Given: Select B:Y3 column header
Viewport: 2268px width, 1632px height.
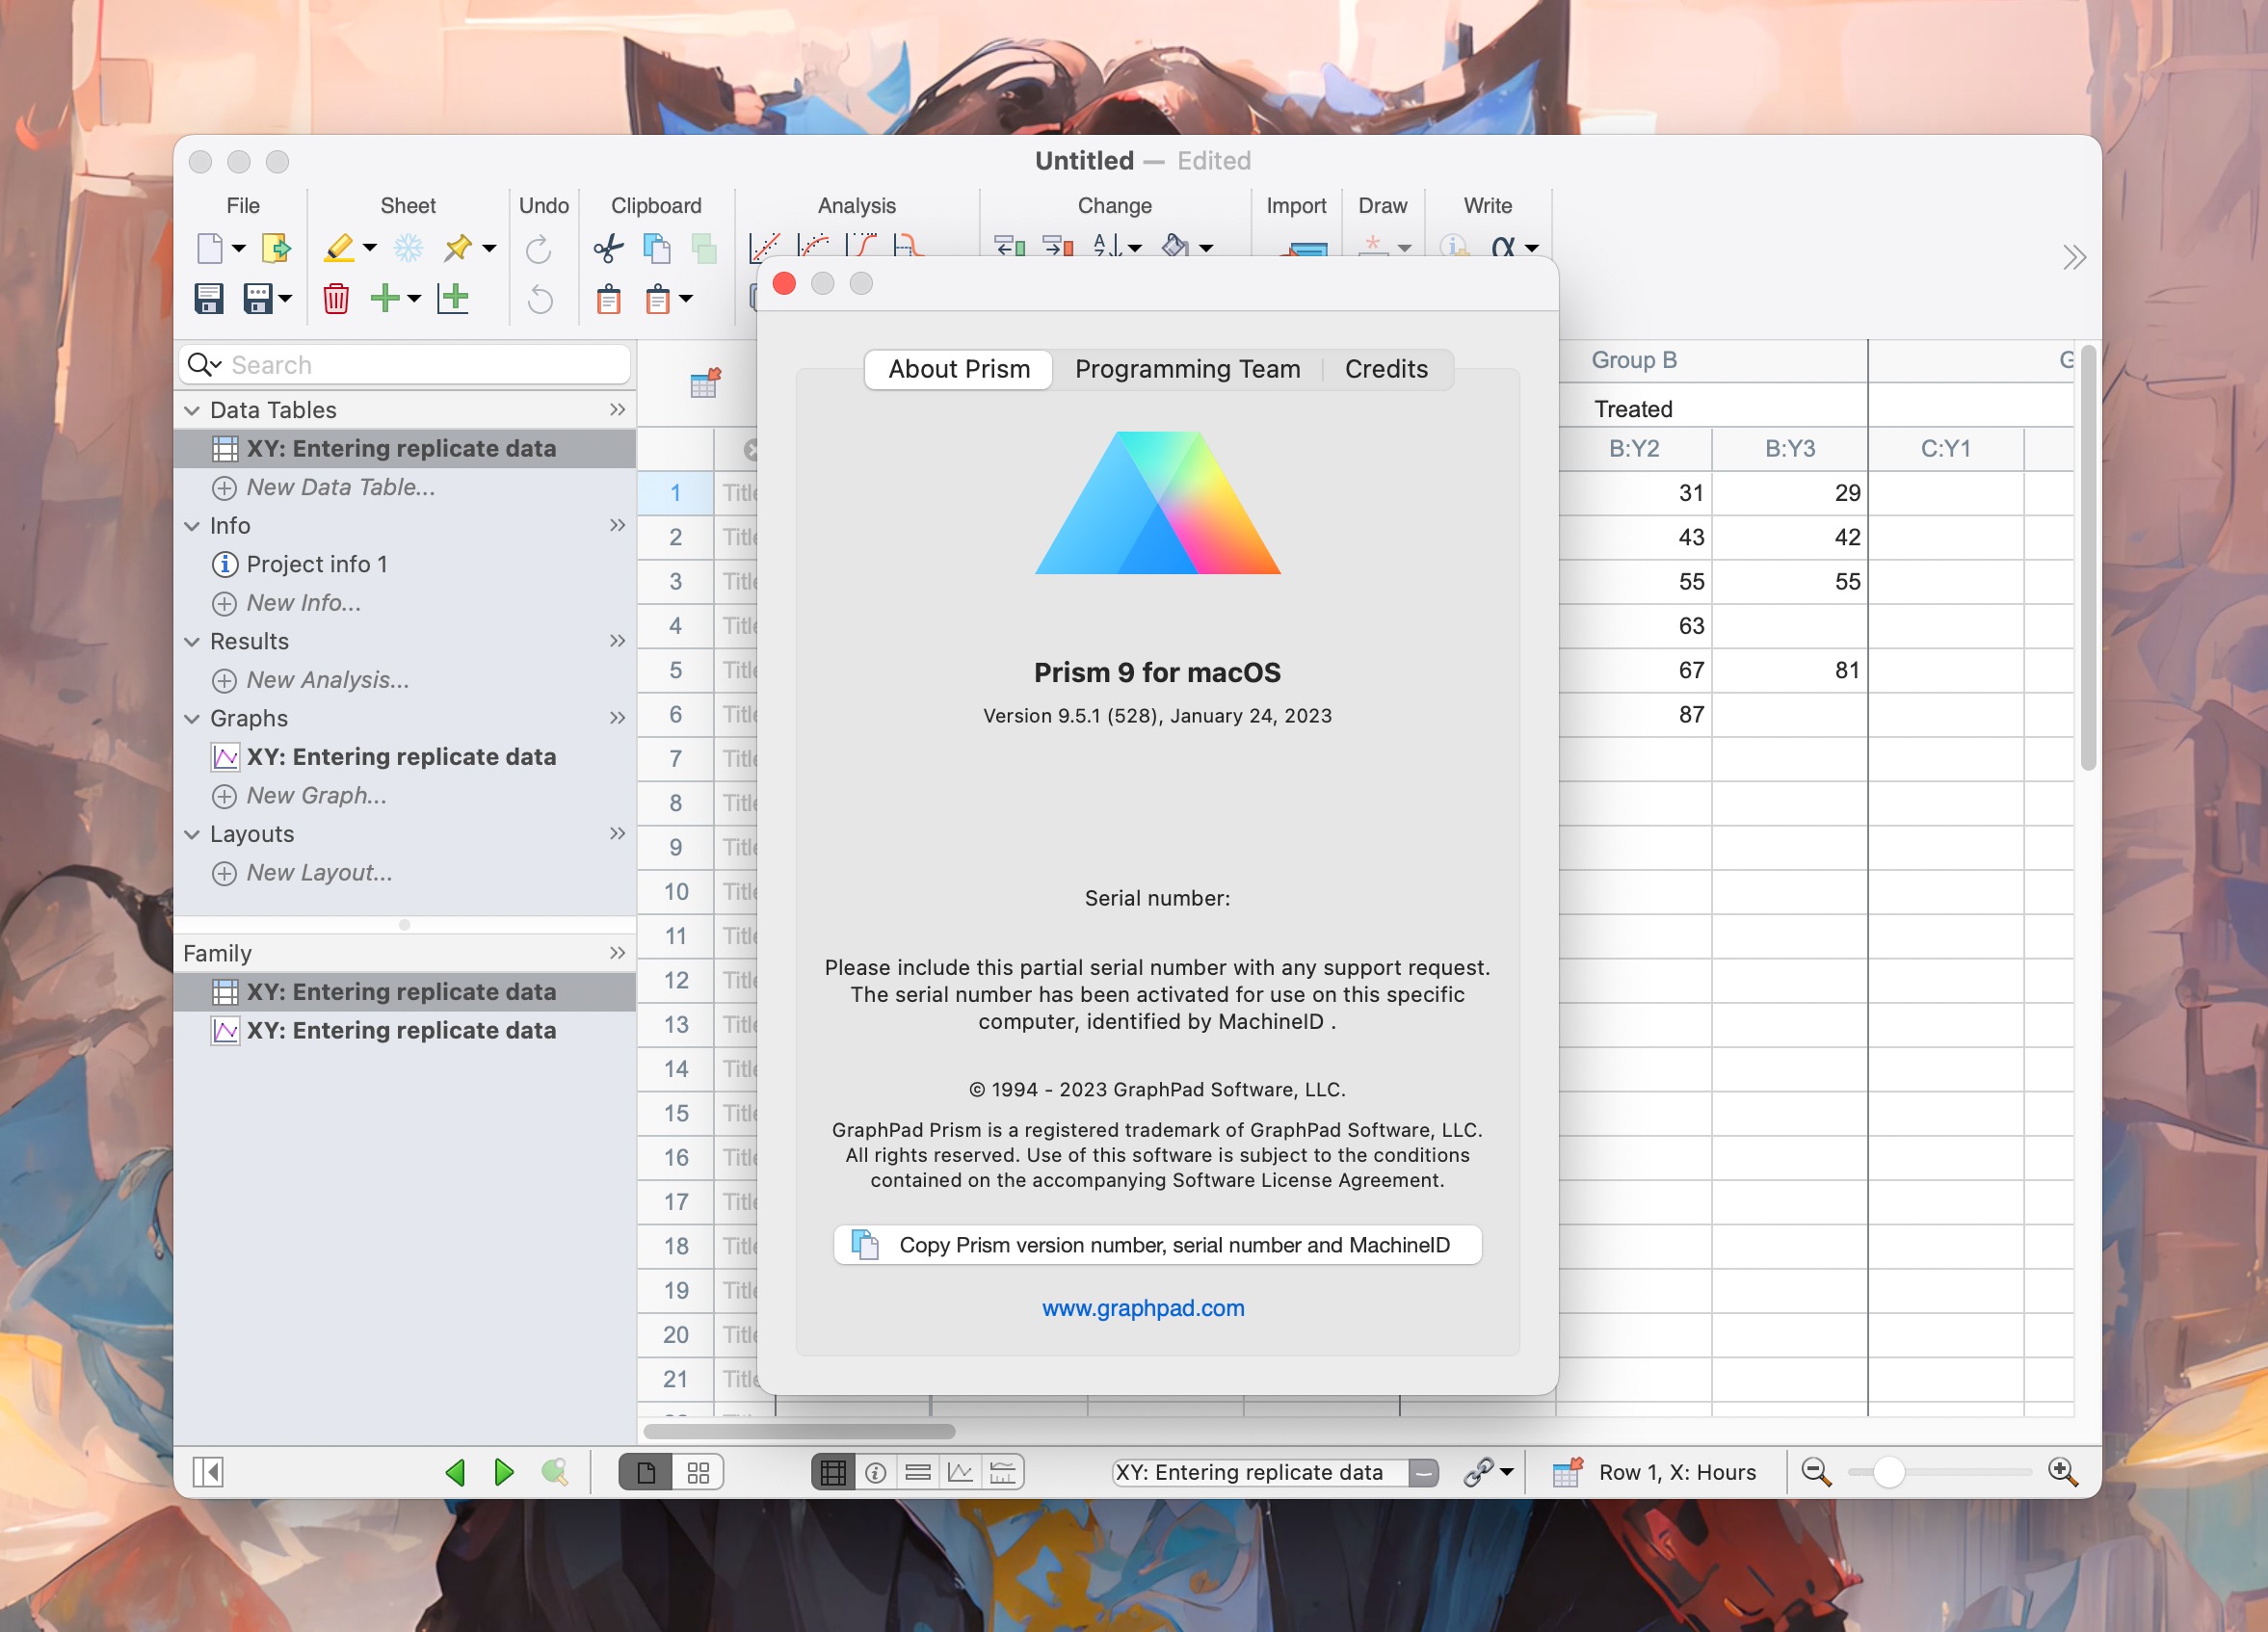Looking at the screenshot, I should tap(1790, 449).
